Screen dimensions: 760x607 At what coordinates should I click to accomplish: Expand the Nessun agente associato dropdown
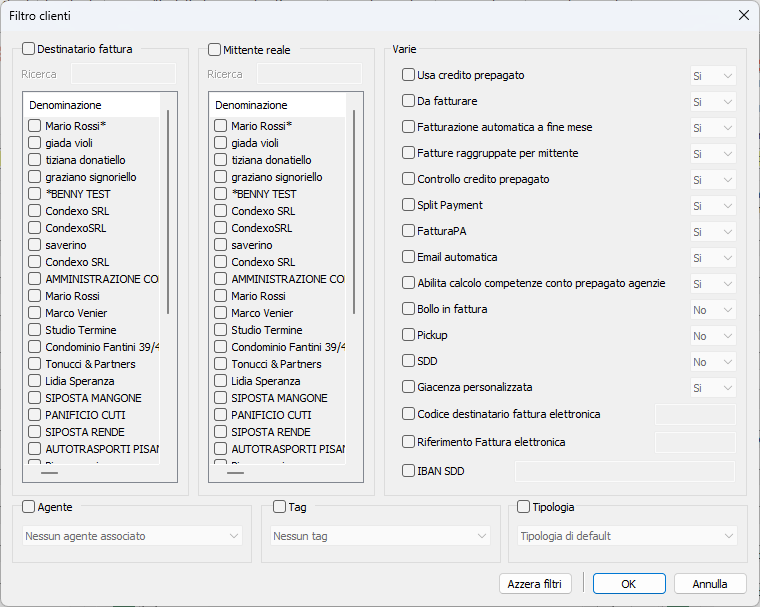click(132, 536)
